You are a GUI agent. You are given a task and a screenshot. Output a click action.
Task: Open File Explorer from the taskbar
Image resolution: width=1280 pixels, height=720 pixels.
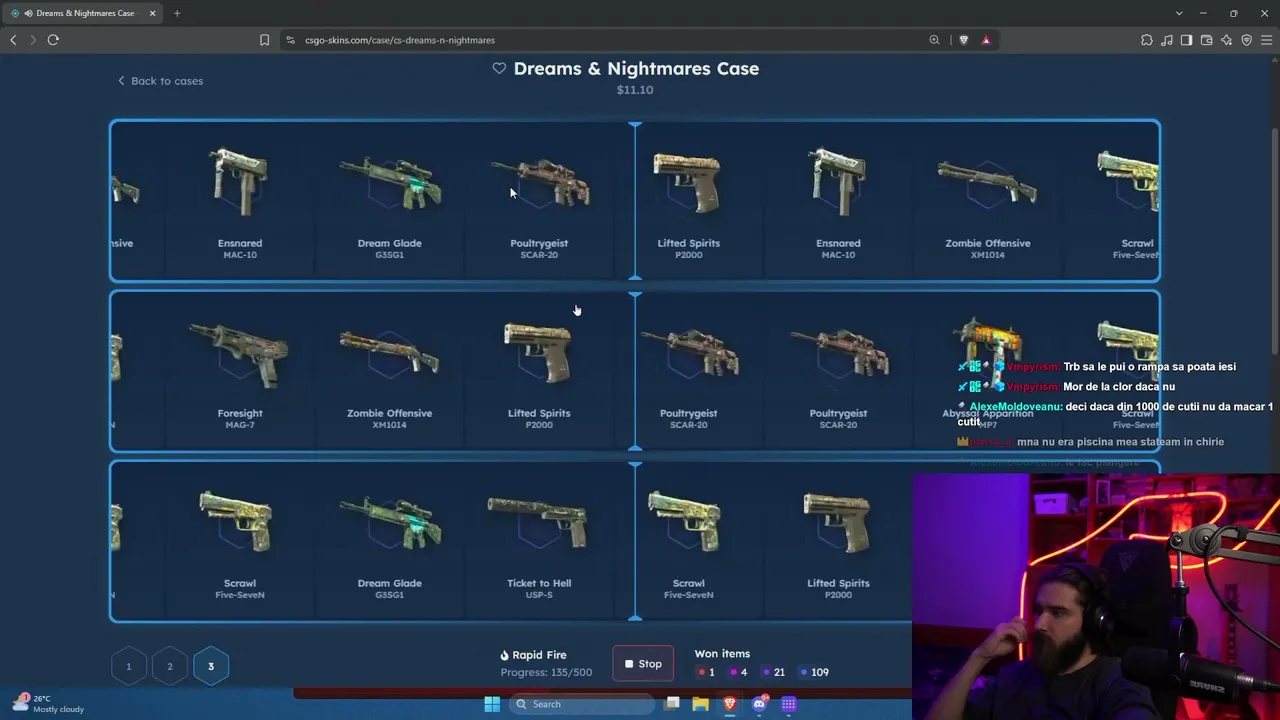click(701, 704)
